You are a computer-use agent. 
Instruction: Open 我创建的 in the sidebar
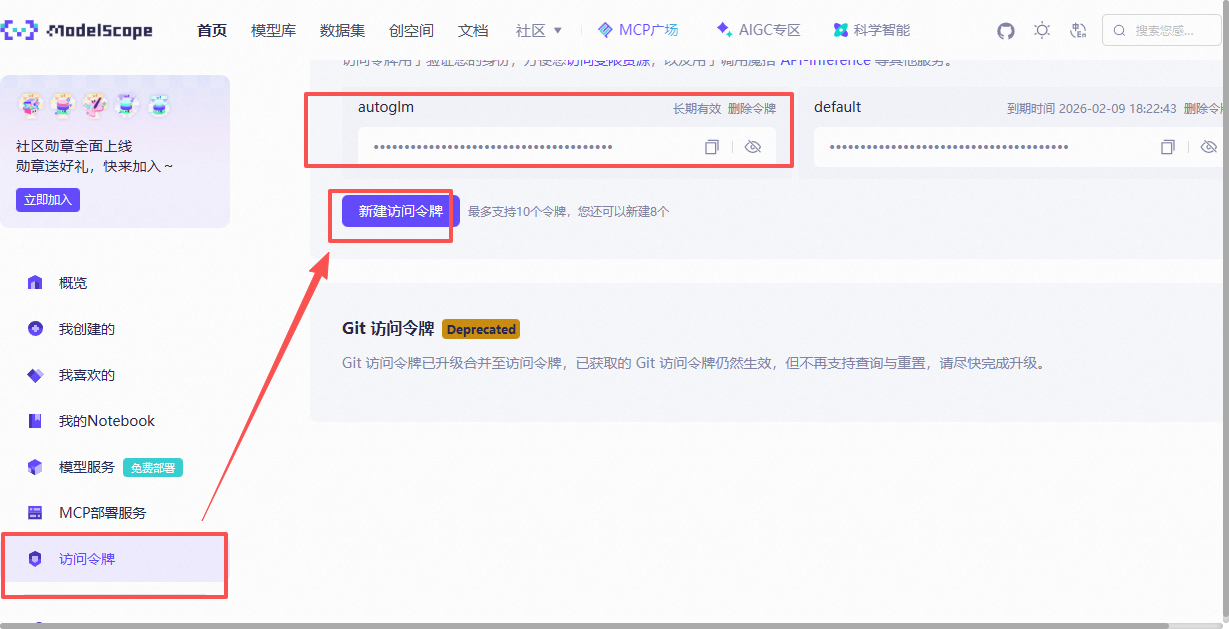pyautogui.click(x=86, y=329)
